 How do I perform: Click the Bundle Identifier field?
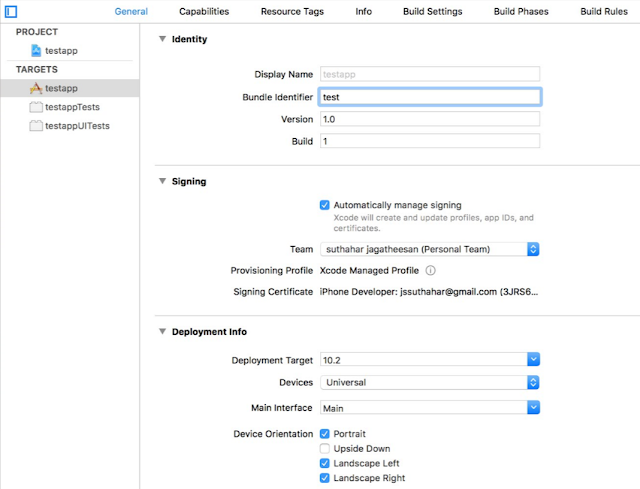coord(430,97)
